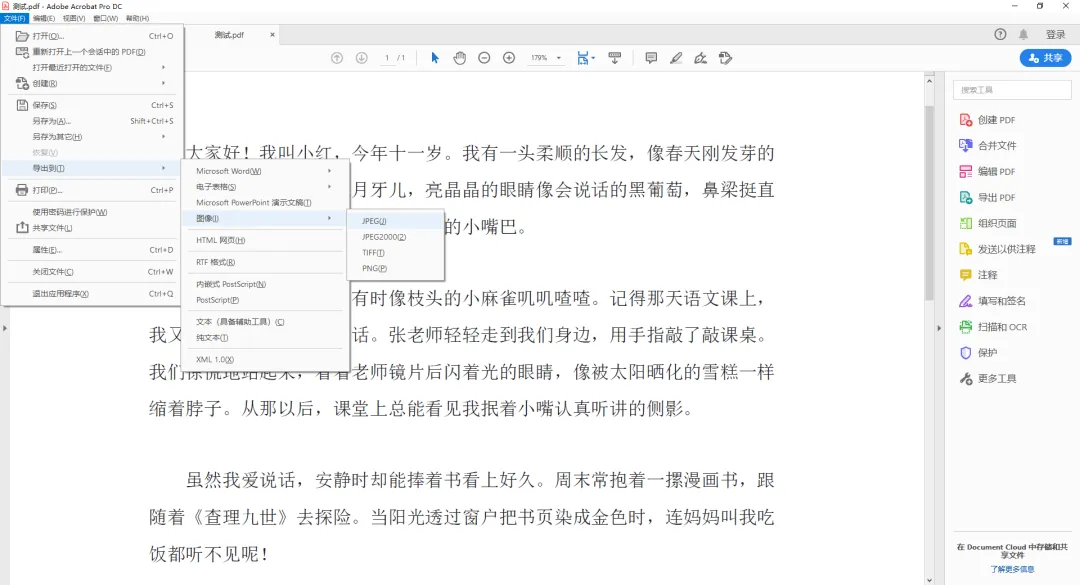Open the 扫描和 OCR tool
This screenshot has height=585, width=1080.
[x=993, y=327]
